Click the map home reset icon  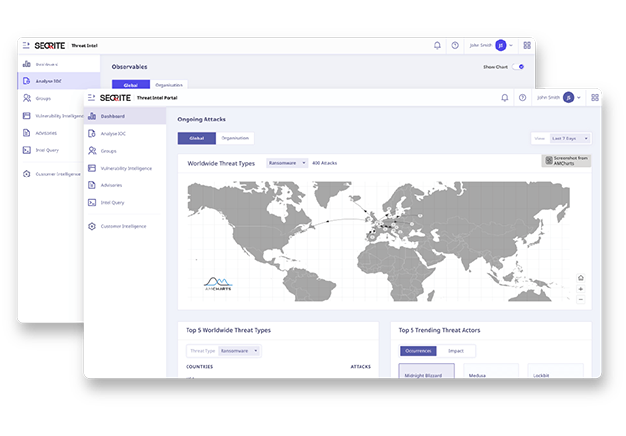click(x=581, y=278)
